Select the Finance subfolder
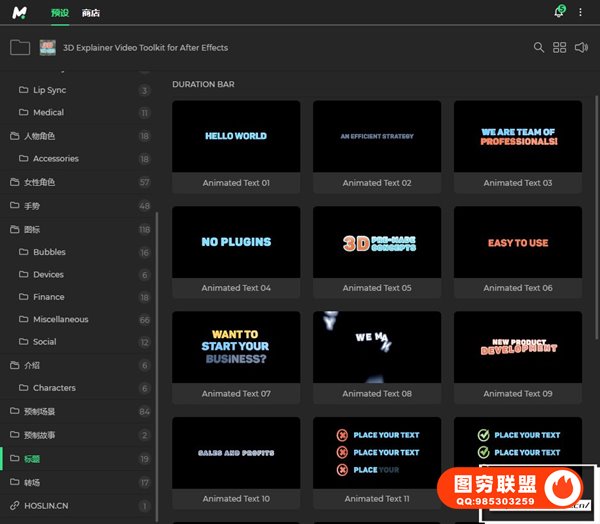This screenshot has width=600, height=524. [x=48, y=297]
